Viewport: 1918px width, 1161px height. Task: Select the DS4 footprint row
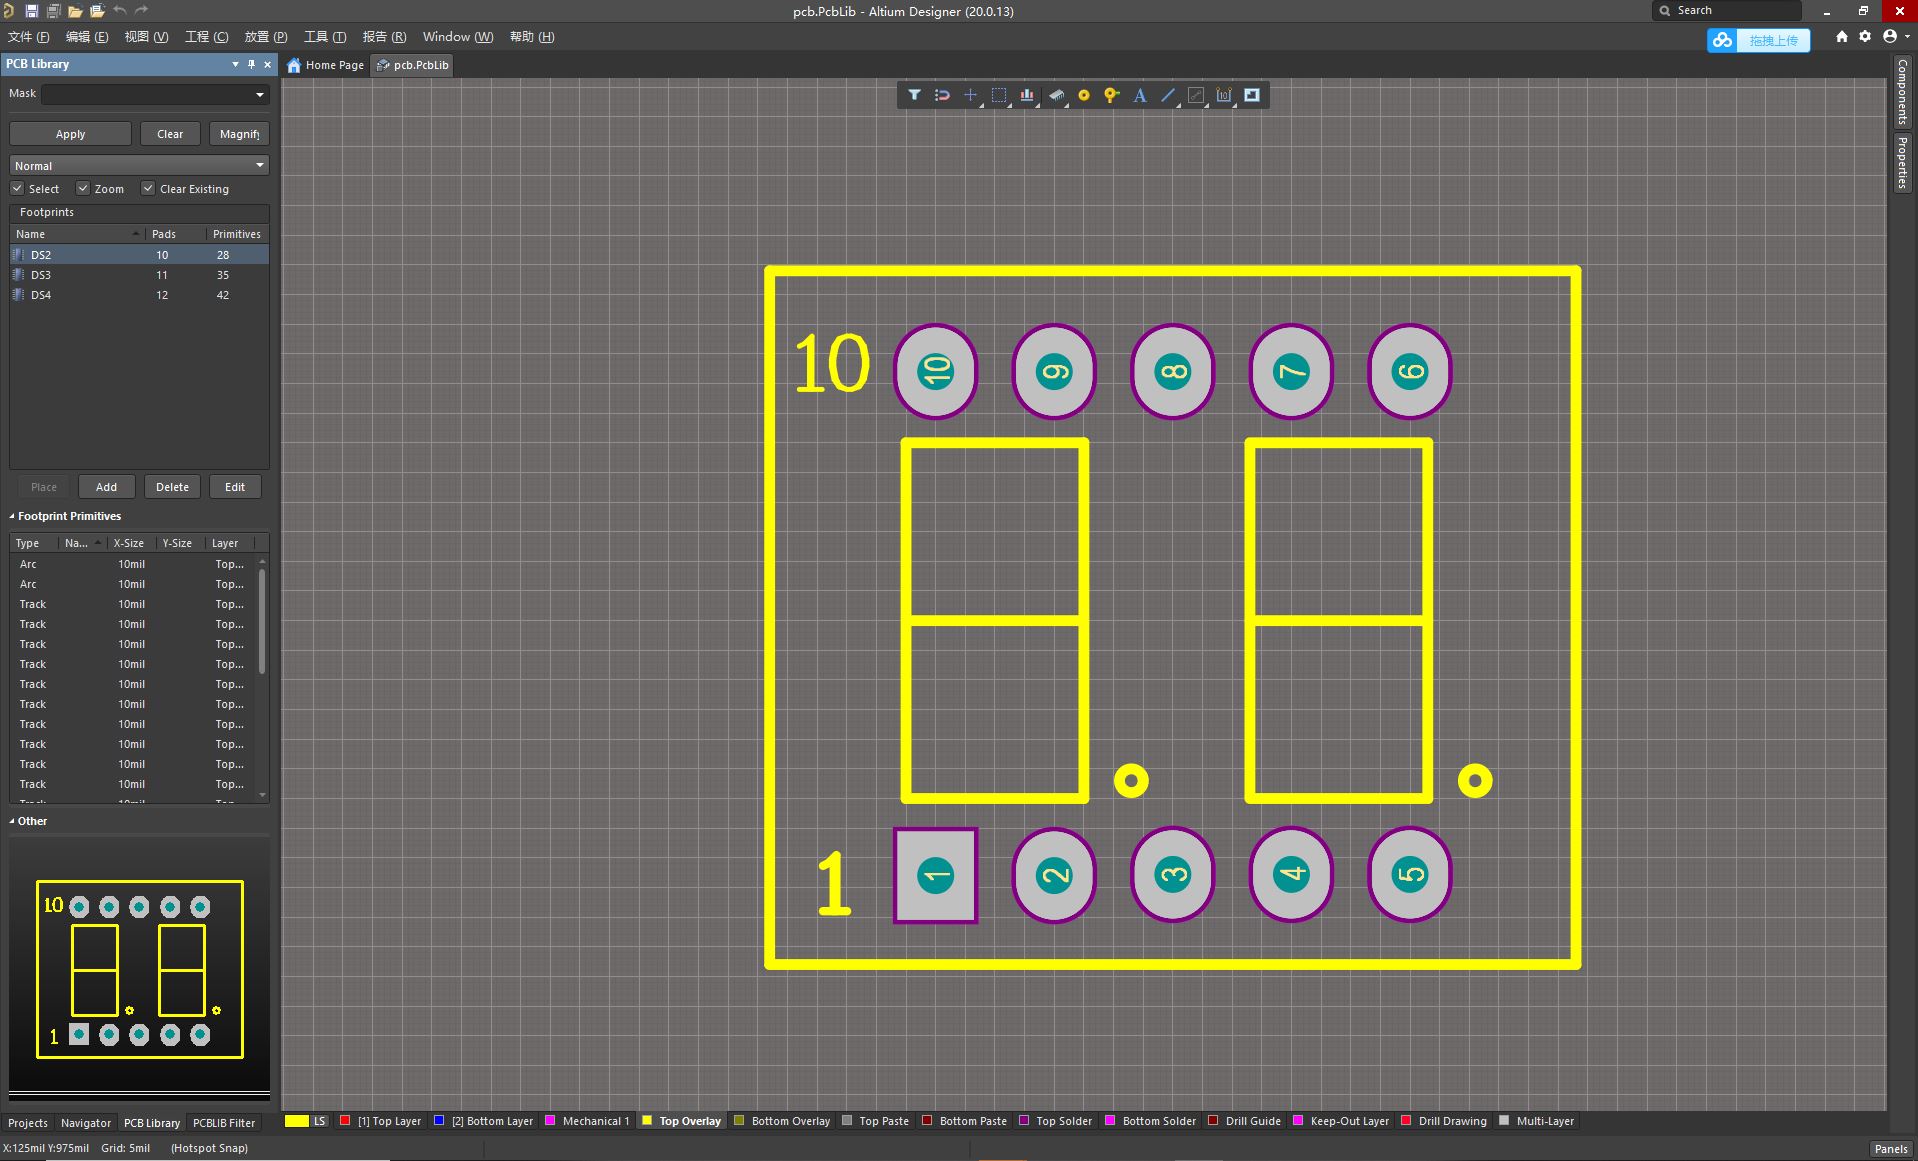point(139,295)
